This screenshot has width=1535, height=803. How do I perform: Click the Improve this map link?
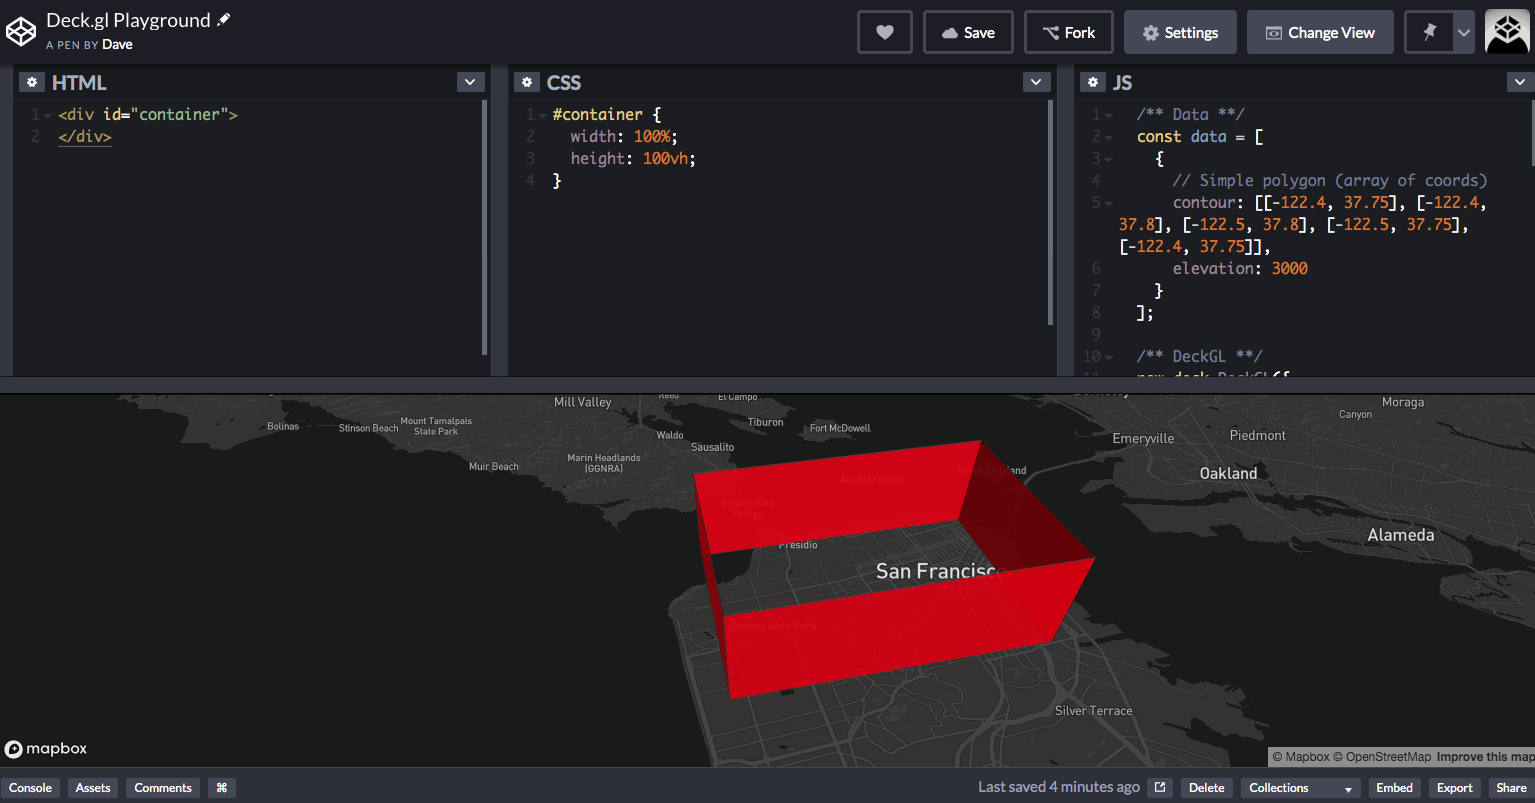(x=1489, y=757)
